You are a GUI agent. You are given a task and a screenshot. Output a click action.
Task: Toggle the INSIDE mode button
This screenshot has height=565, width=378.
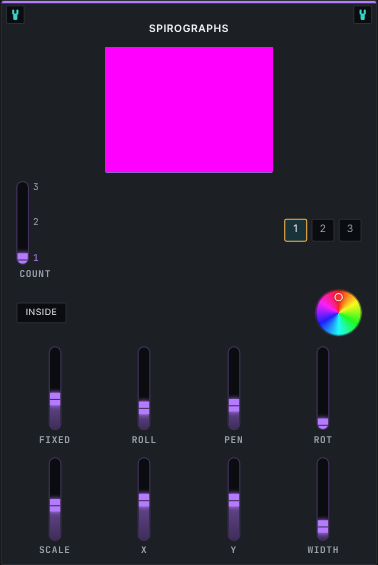[41, 312]
